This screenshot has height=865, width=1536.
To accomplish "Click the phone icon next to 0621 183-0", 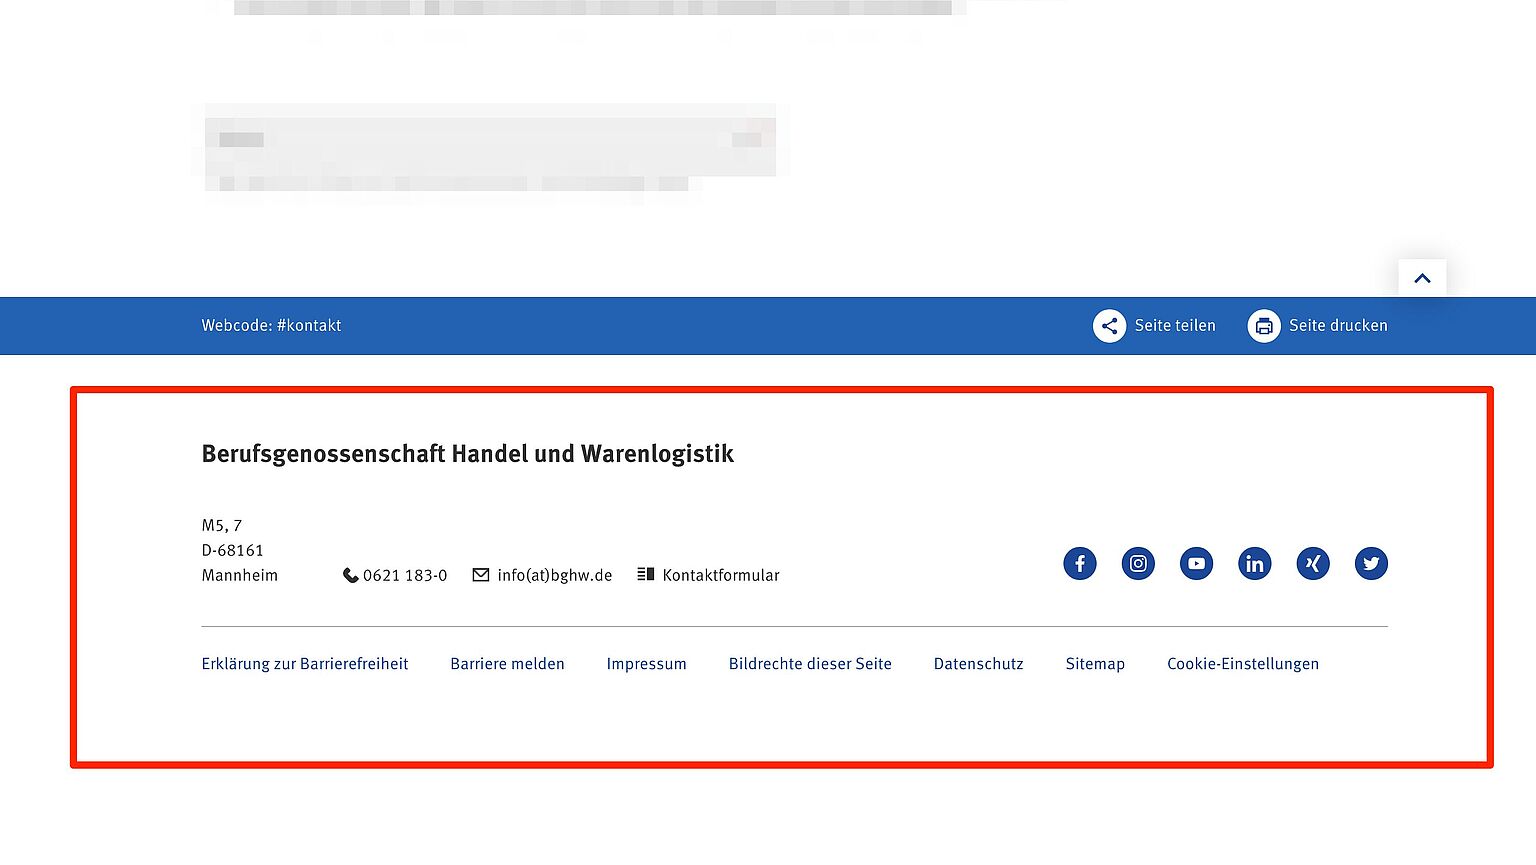I will [350, 575].
